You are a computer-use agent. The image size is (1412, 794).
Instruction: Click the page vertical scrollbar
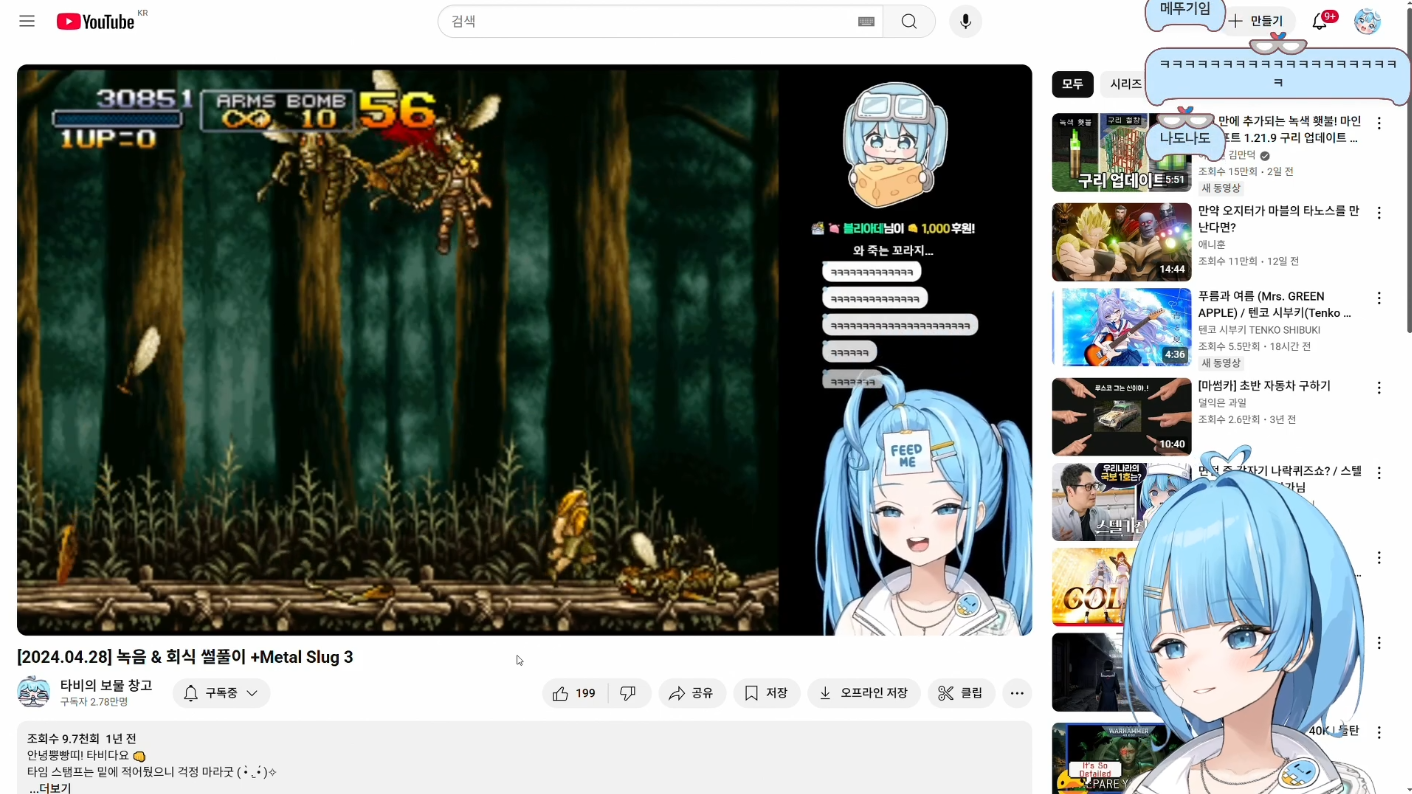[x=1408, y=170]
